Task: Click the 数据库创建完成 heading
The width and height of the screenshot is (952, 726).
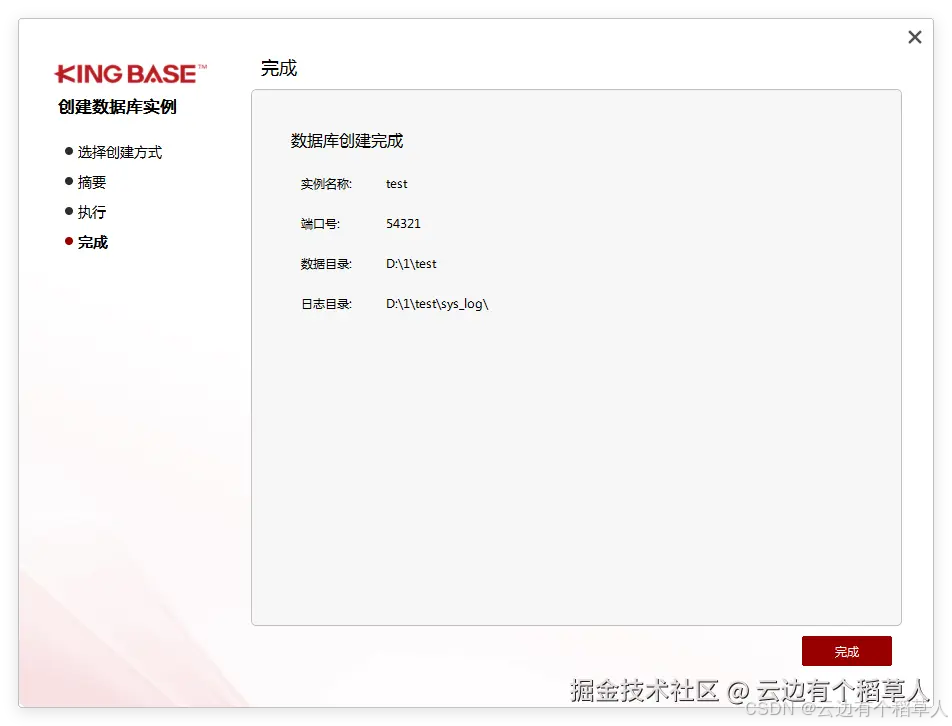Action: [x=345, y=140]
